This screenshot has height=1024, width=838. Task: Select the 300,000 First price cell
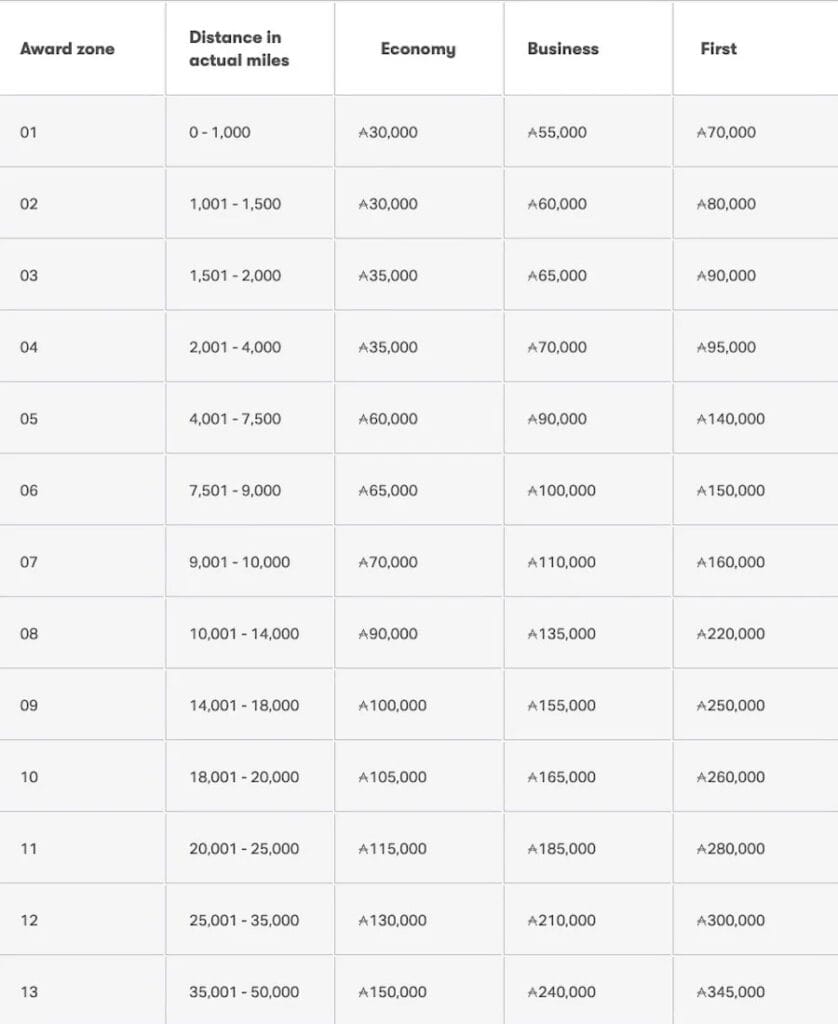(731, 921)
